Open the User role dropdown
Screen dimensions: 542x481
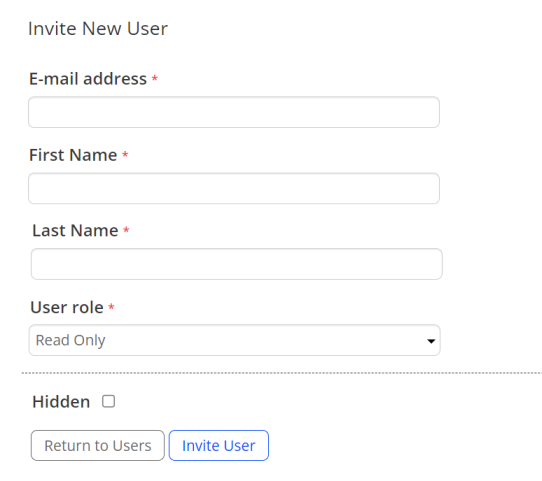click(234, 340)
